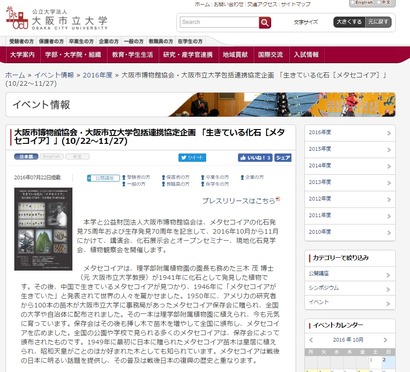Open the 2010年度 sidebar archive row

pyautogui.click(x=350, y=232)
